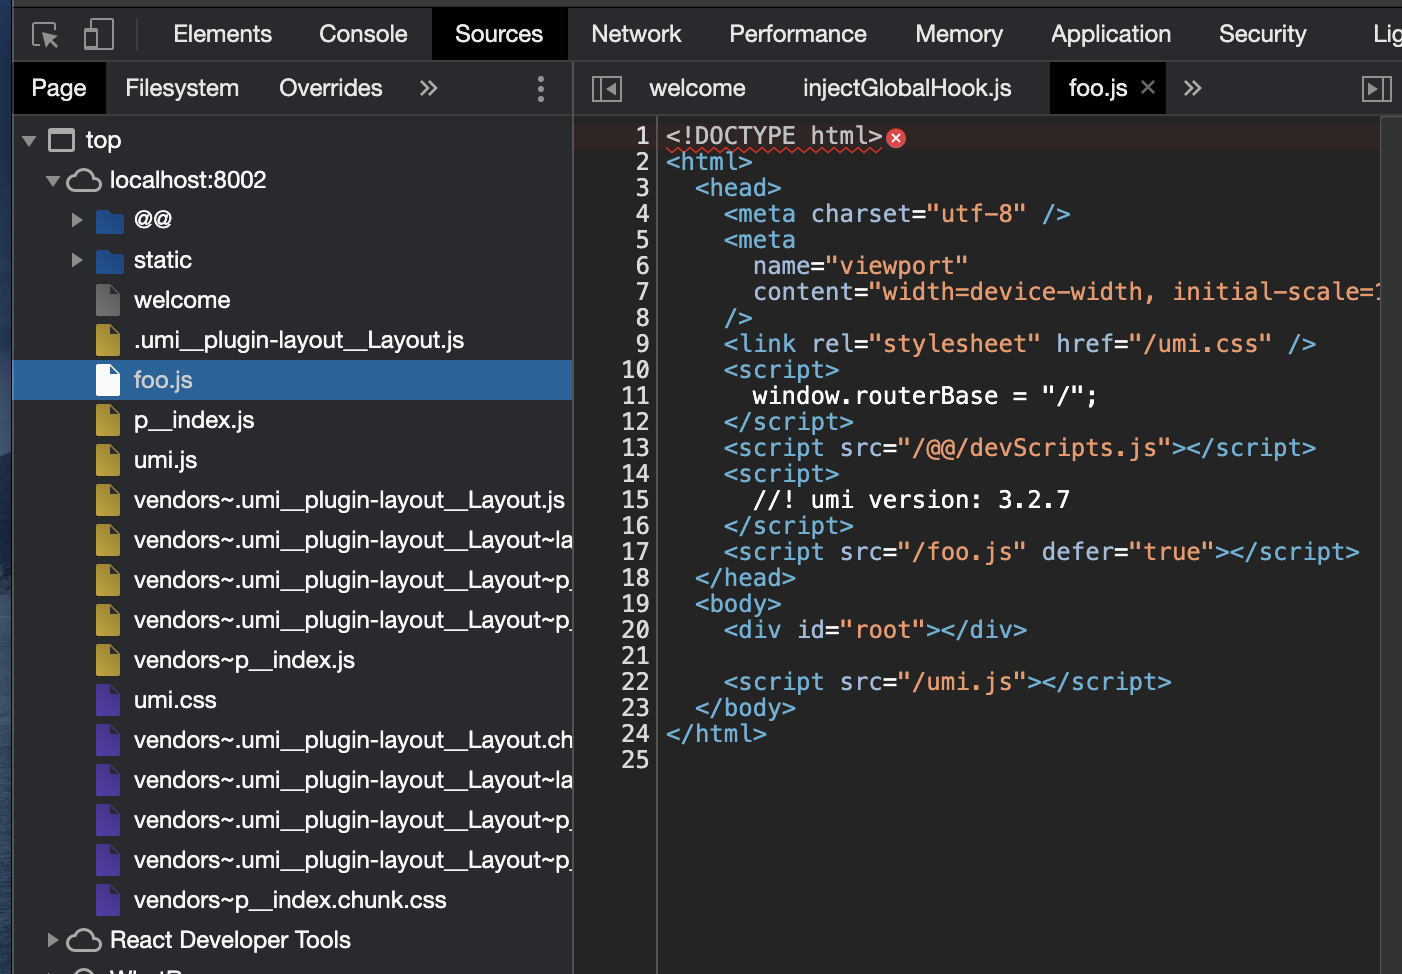
Task: Toggle the device emulation toolbar
Action: (x=97, y=33)
